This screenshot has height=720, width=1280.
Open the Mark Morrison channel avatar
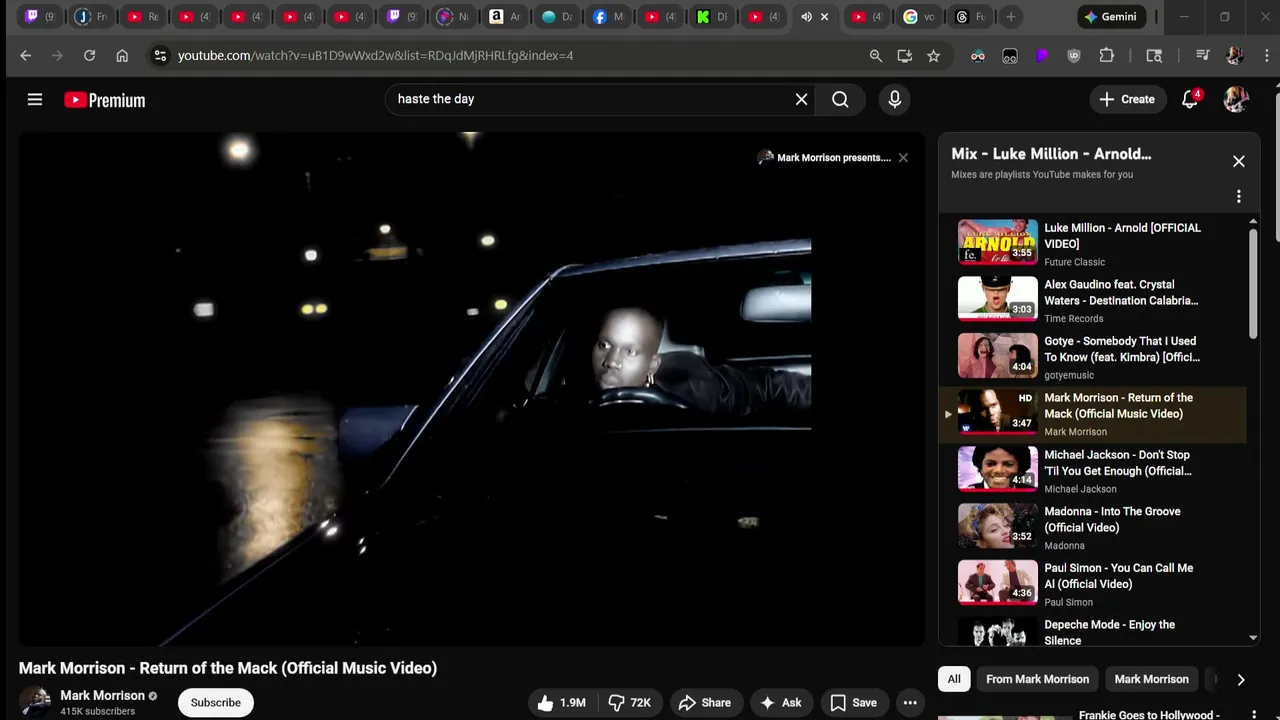pos(35,702)
